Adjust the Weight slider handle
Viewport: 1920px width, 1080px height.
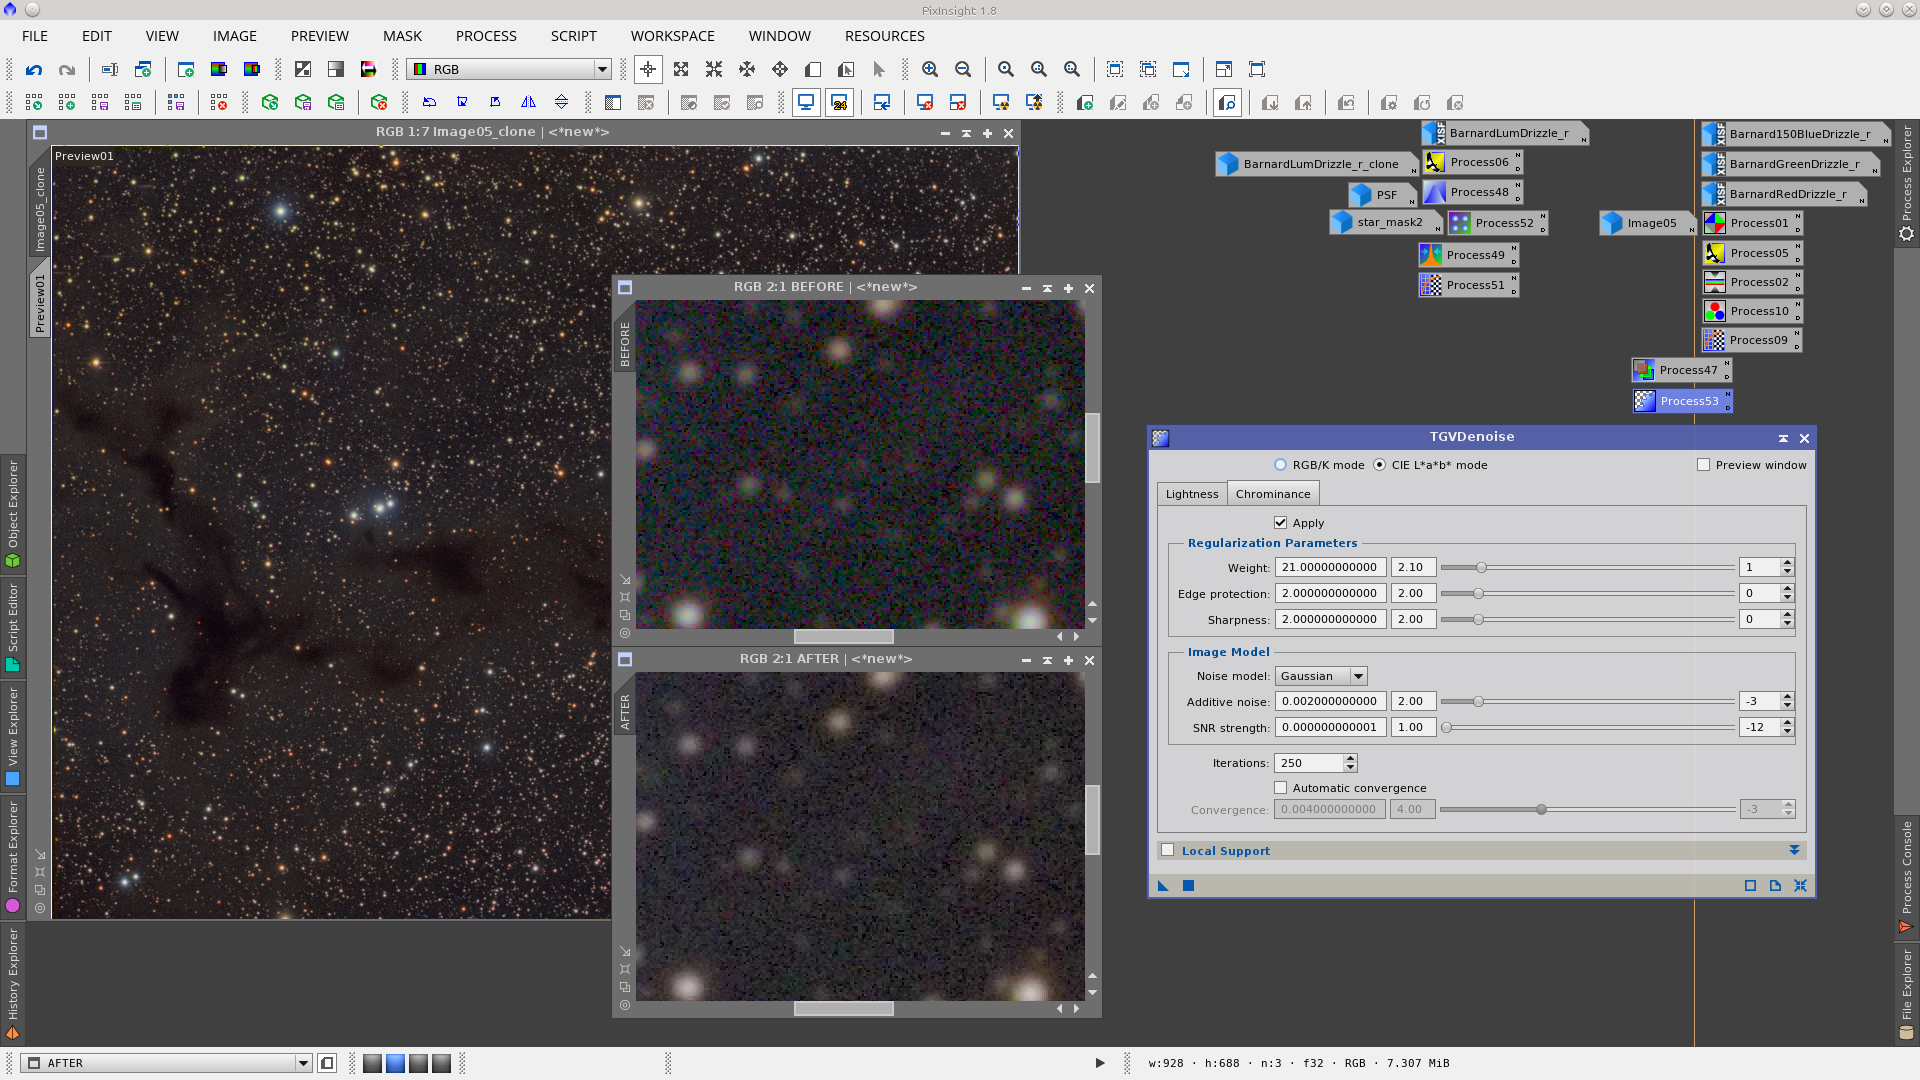click(x=1481, y=568)
